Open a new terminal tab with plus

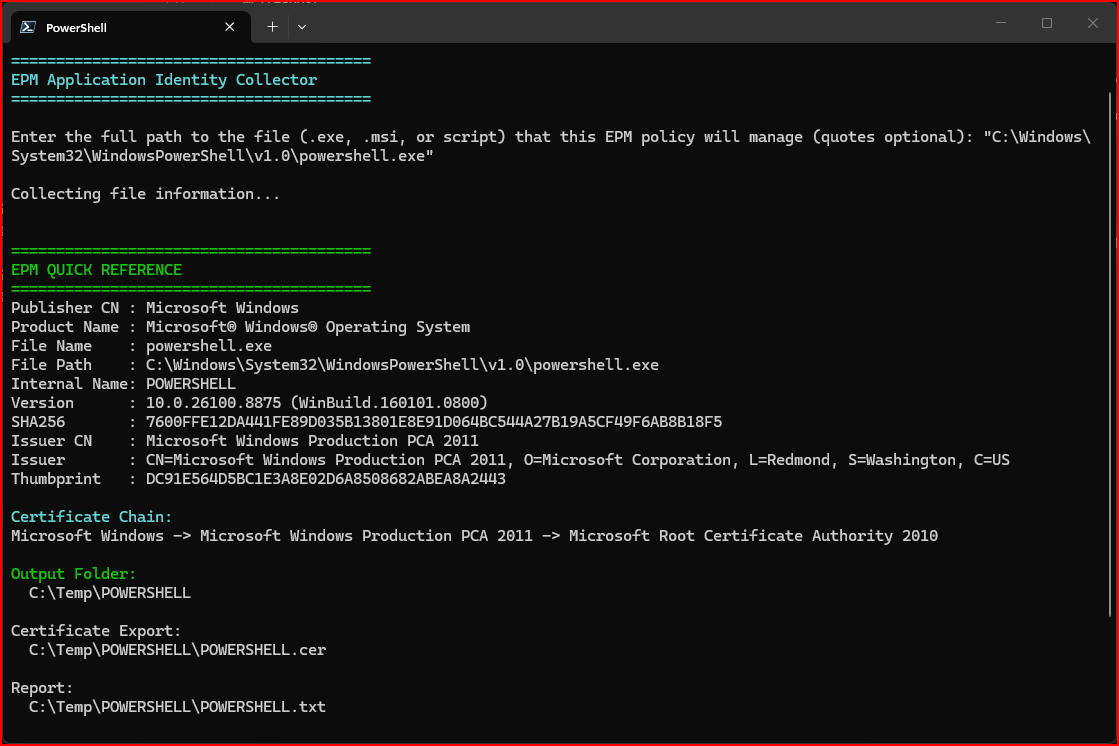[x=272, y=27]
